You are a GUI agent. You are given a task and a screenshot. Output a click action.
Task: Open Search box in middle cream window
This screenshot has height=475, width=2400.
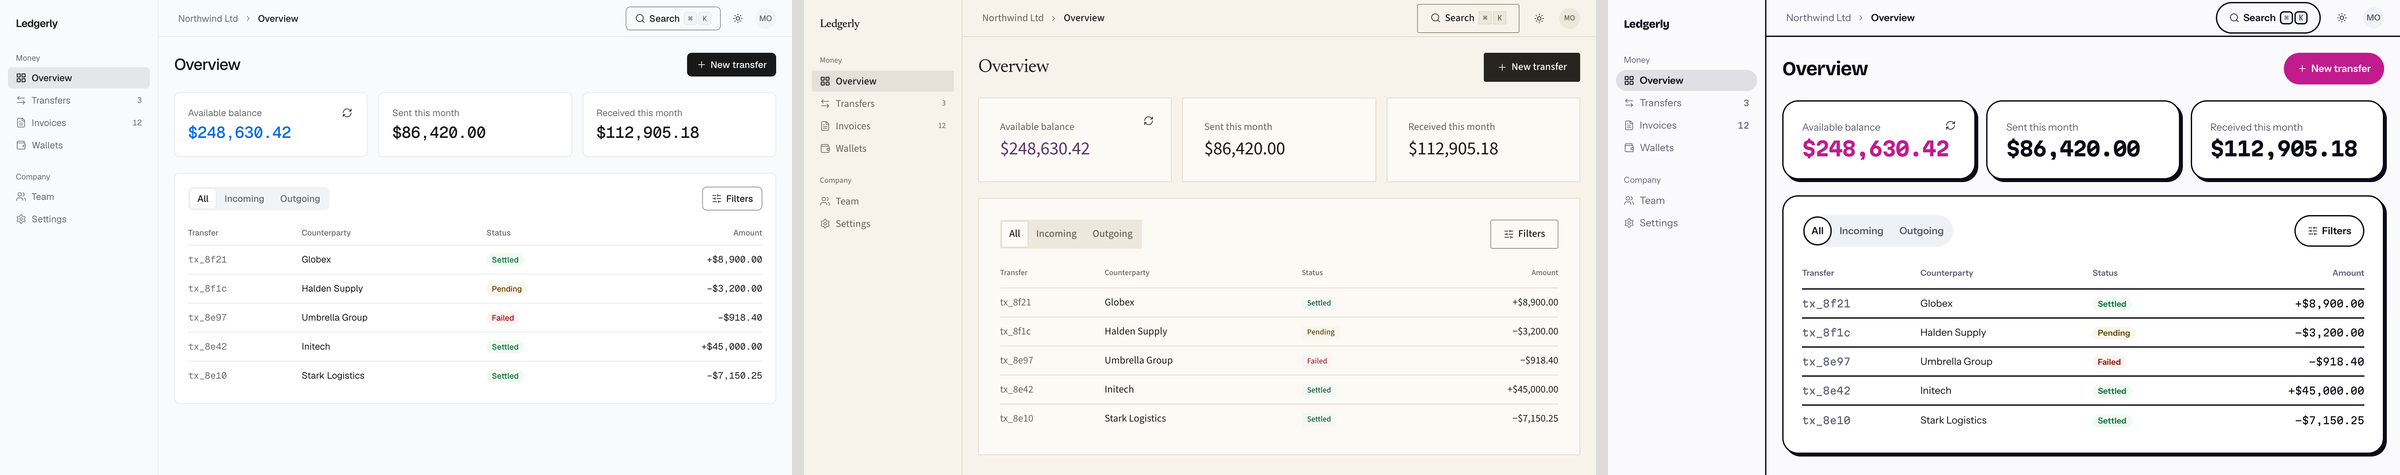pos(1467,18)
